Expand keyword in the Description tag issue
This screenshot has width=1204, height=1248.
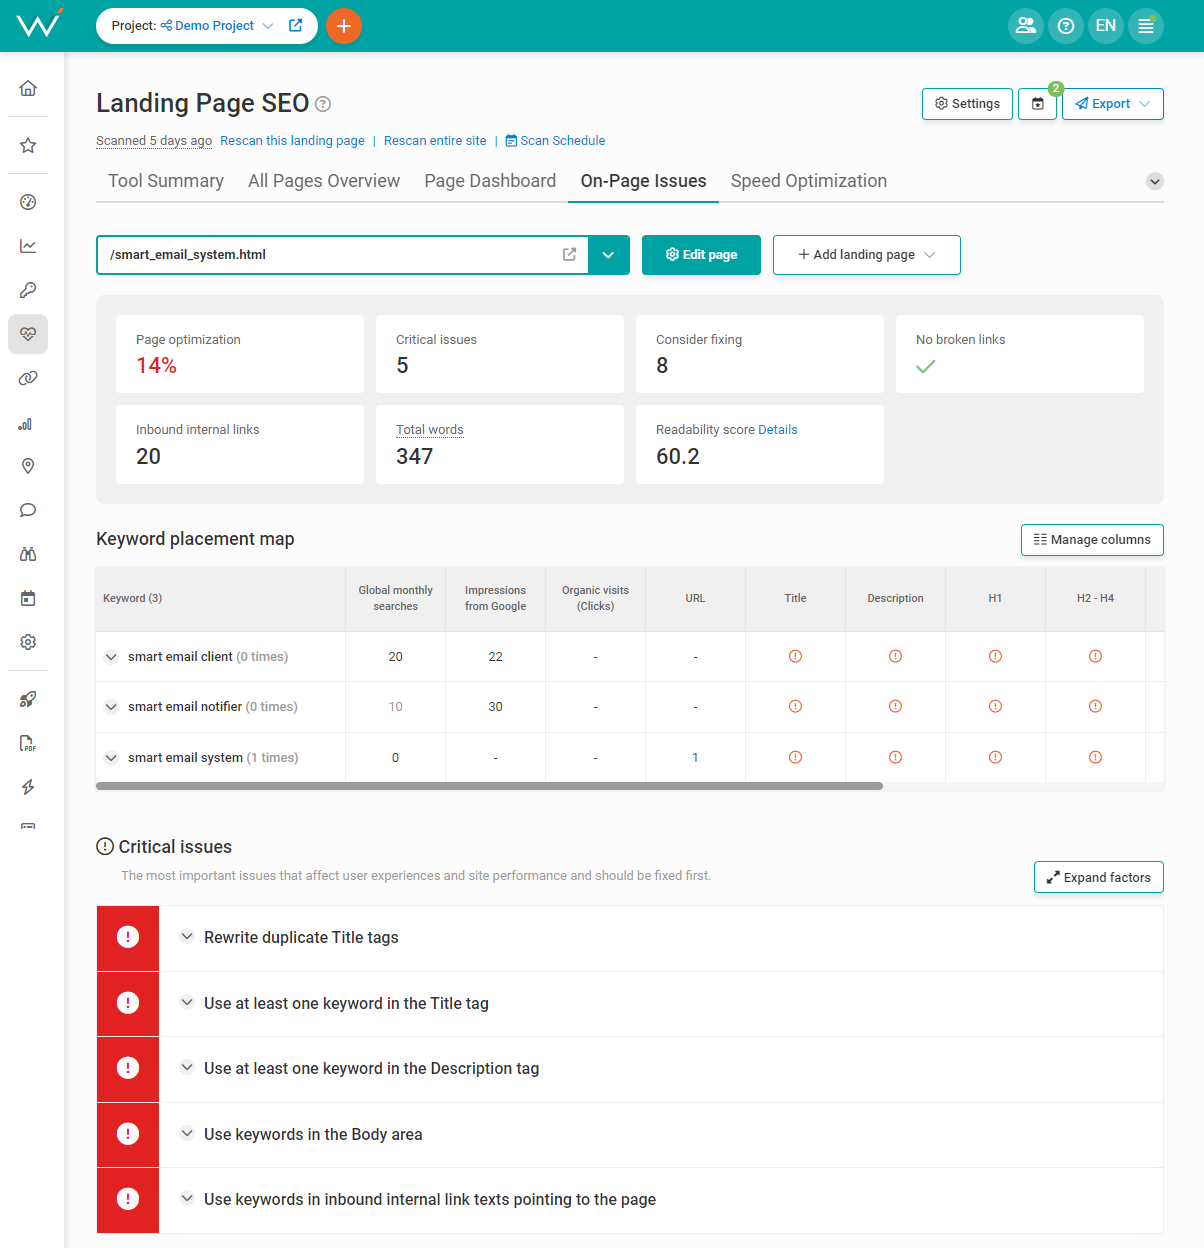coord(187,1068)
